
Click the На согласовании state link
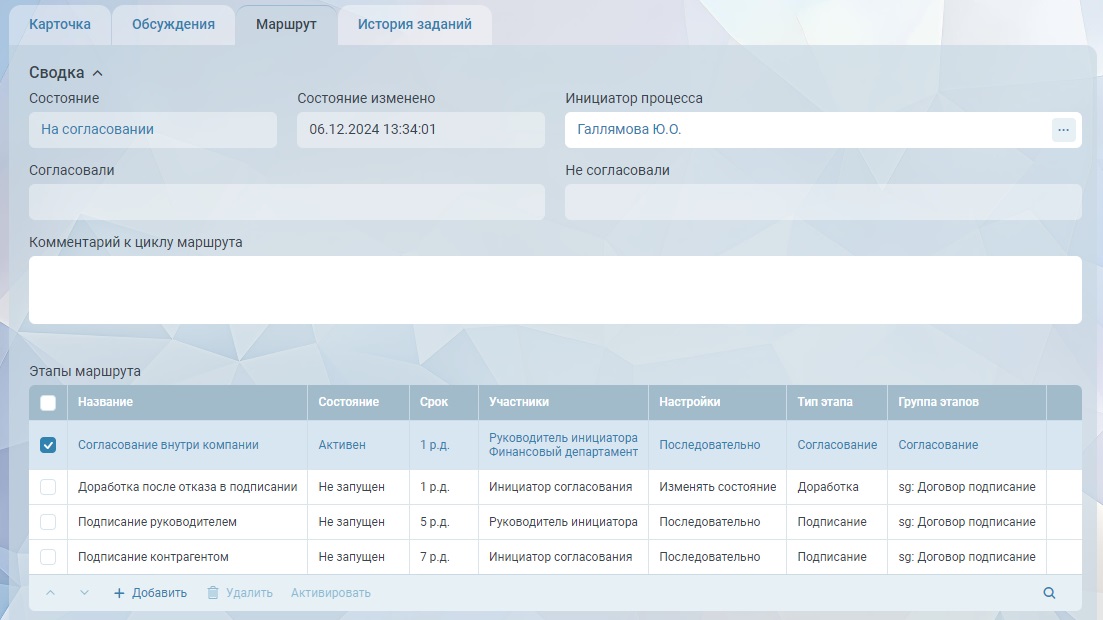coord(97,130)
